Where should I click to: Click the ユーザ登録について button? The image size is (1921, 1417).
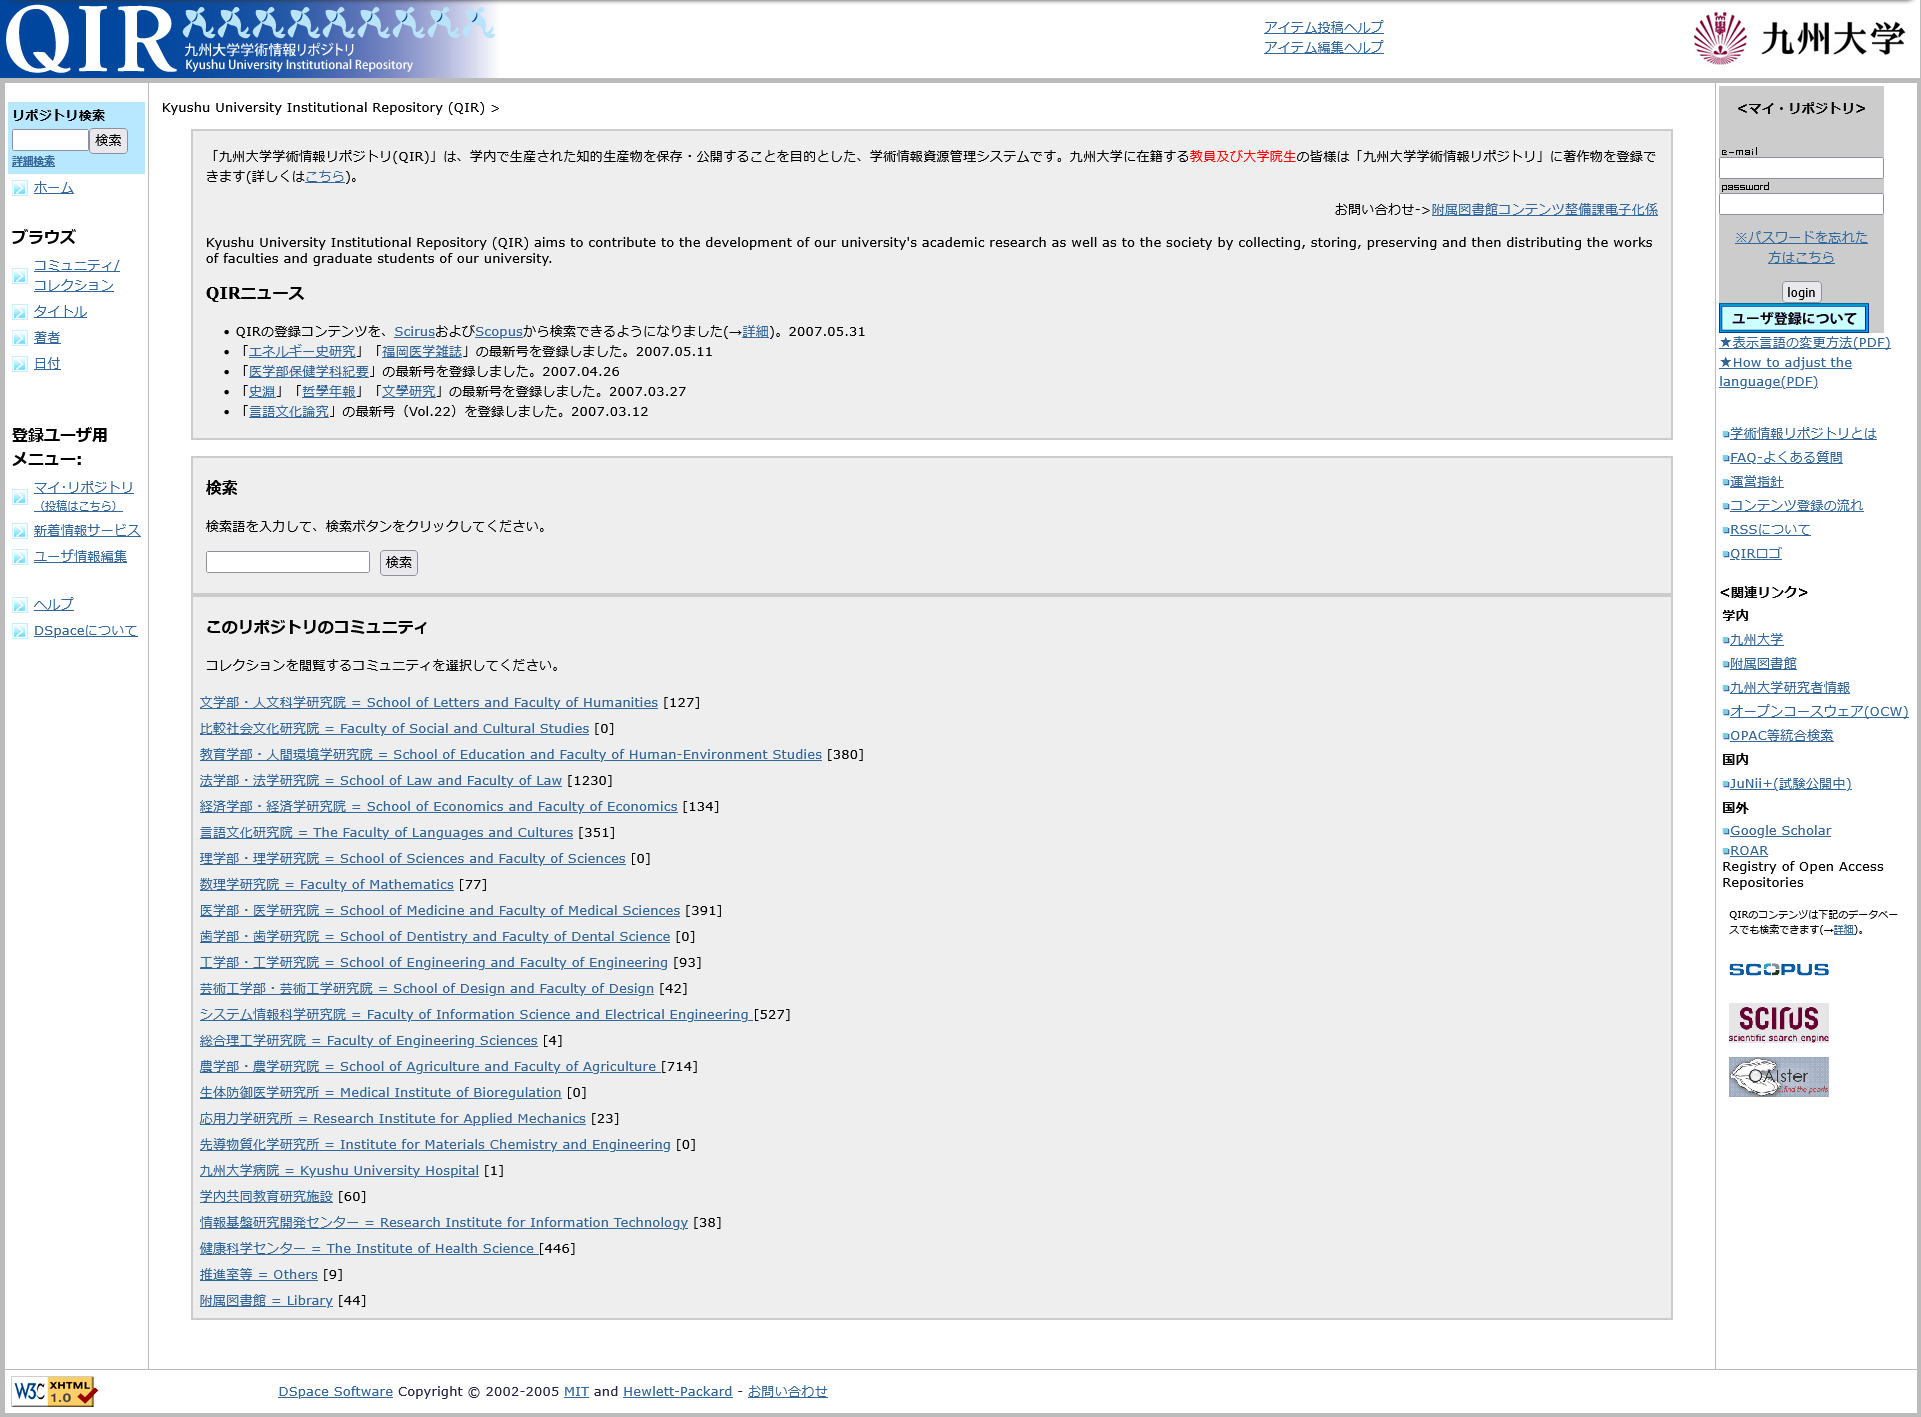point(1796,318)
